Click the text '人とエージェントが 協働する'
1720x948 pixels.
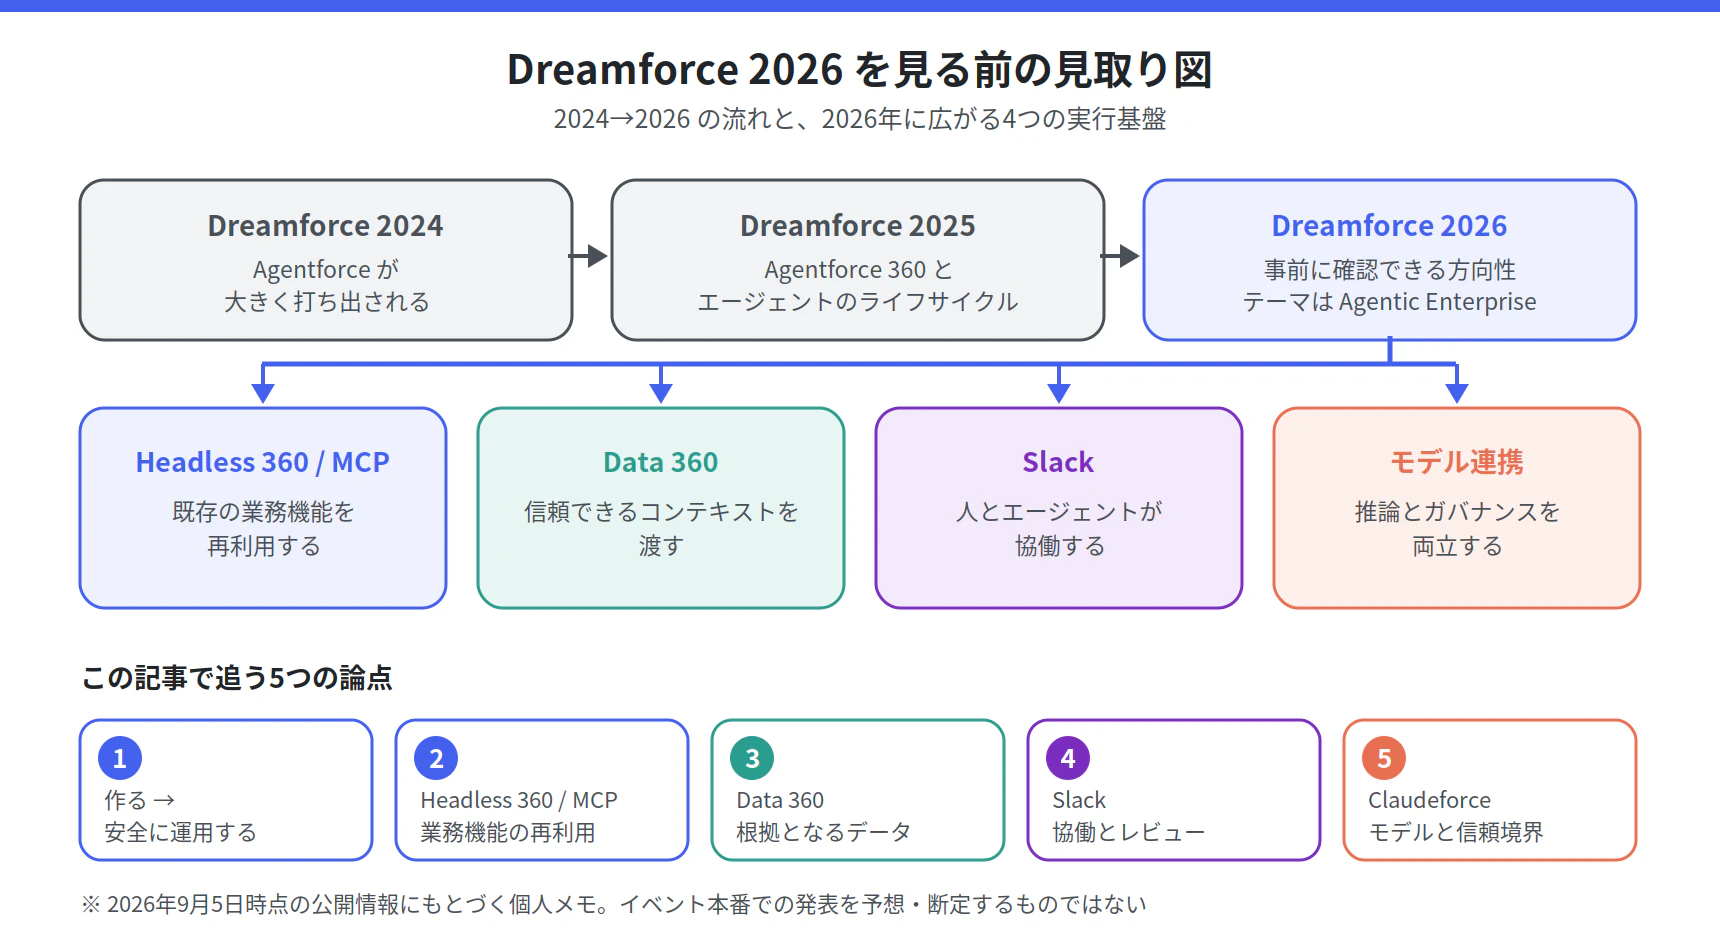[1059, 529]
